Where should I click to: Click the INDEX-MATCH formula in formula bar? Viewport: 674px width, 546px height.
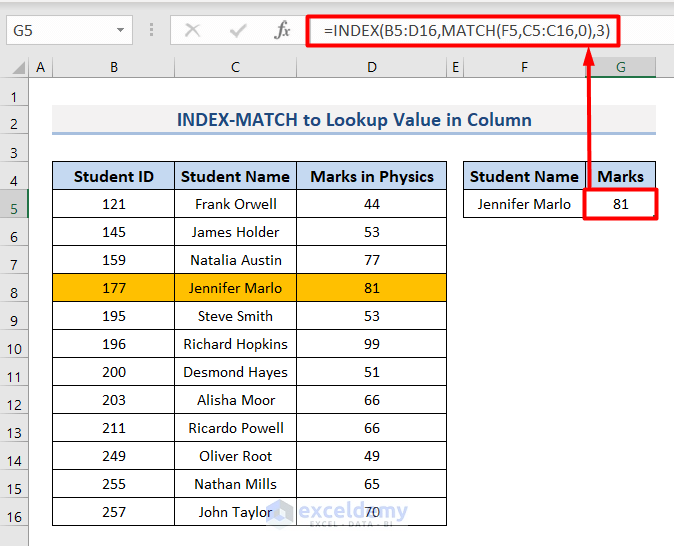pyautogui.click(x=467, y=31)
